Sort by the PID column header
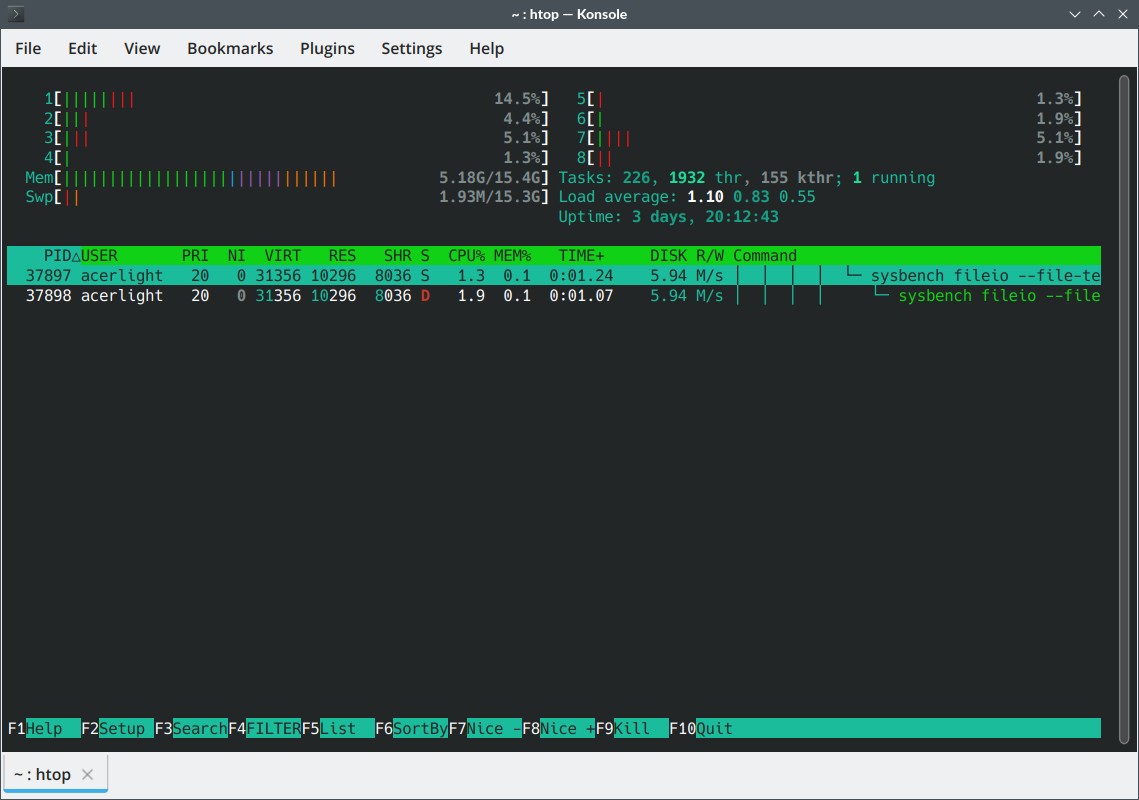 click(x=56, y=255)
